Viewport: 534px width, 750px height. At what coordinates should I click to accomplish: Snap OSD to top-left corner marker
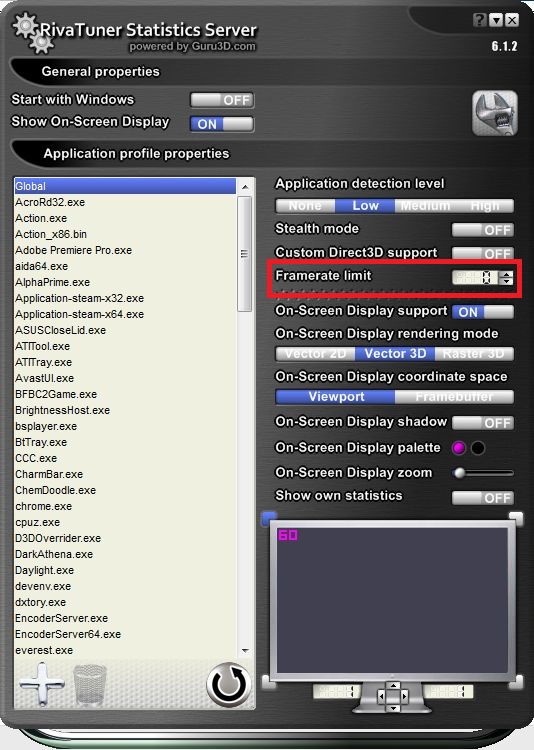coord(269,518)
